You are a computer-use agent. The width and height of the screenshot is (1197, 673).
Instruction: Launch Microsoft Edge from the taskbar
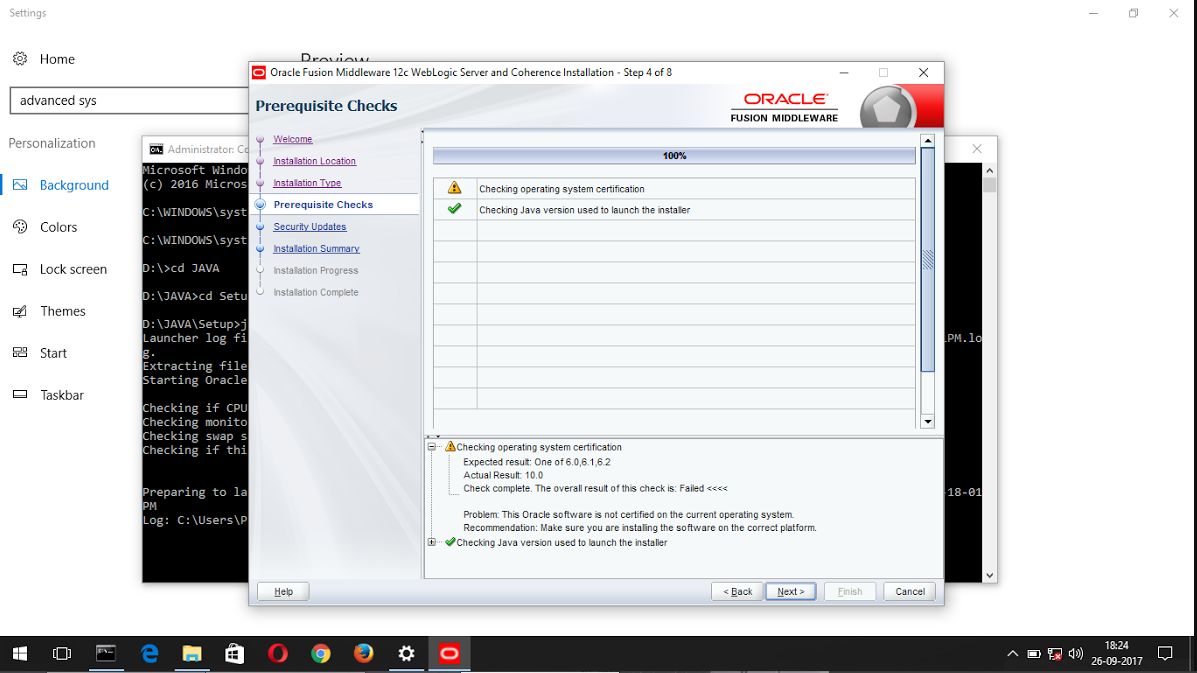[x=150, y=654]
